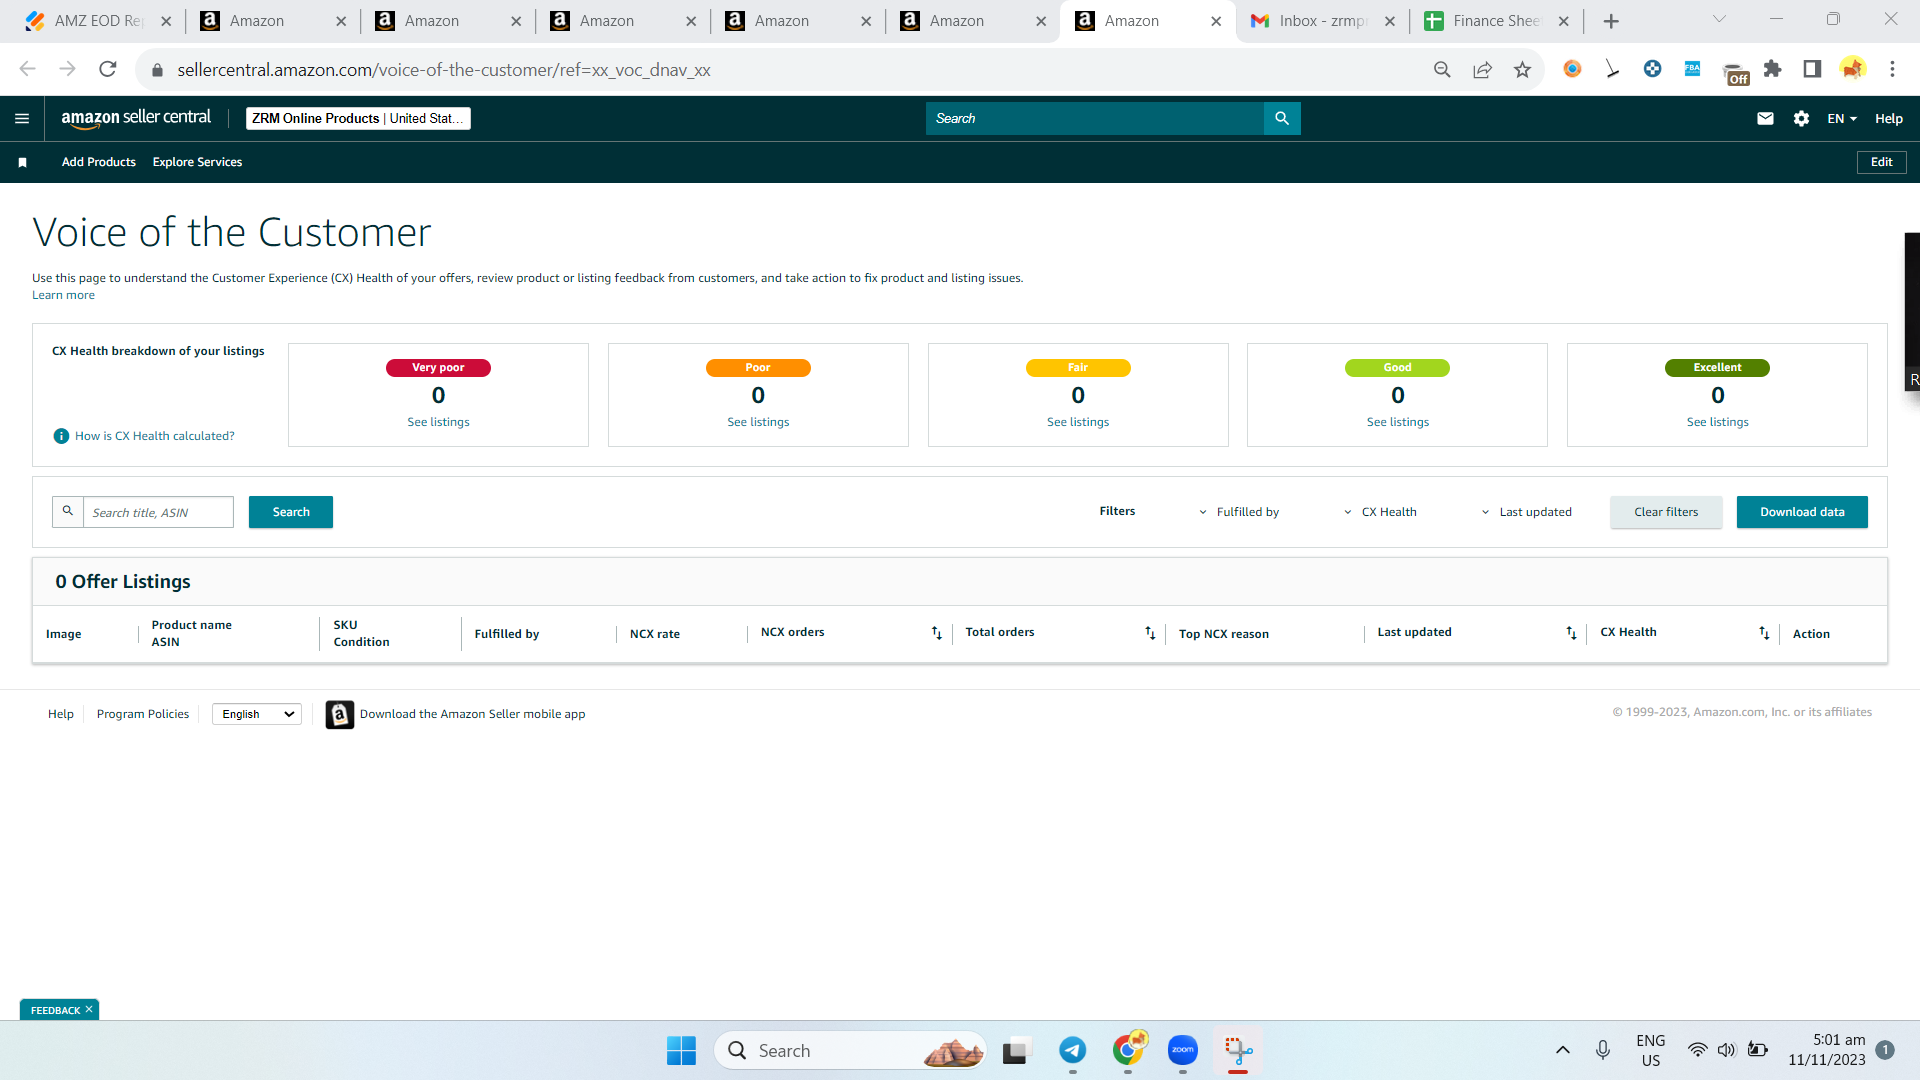1920x1080 pixels.
Task: Click the listing search magnifier icon
Action: [68, 511]
